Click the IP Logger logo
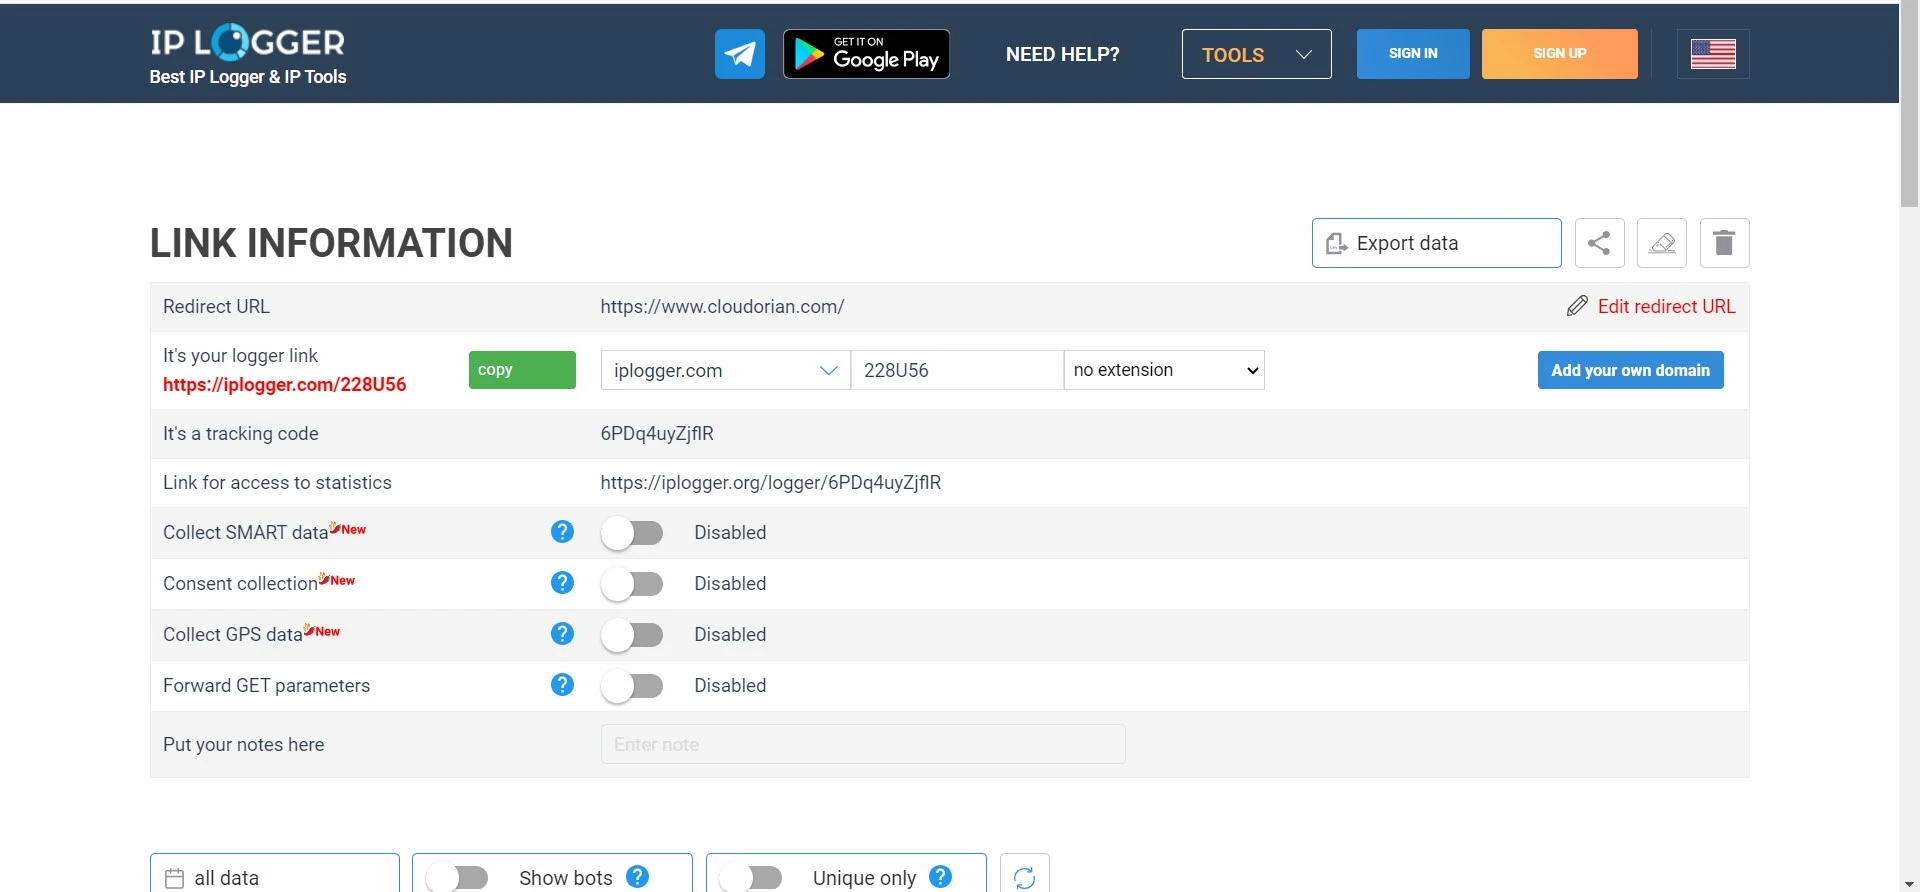This screenshot has height=892, width=1920. 247,42
